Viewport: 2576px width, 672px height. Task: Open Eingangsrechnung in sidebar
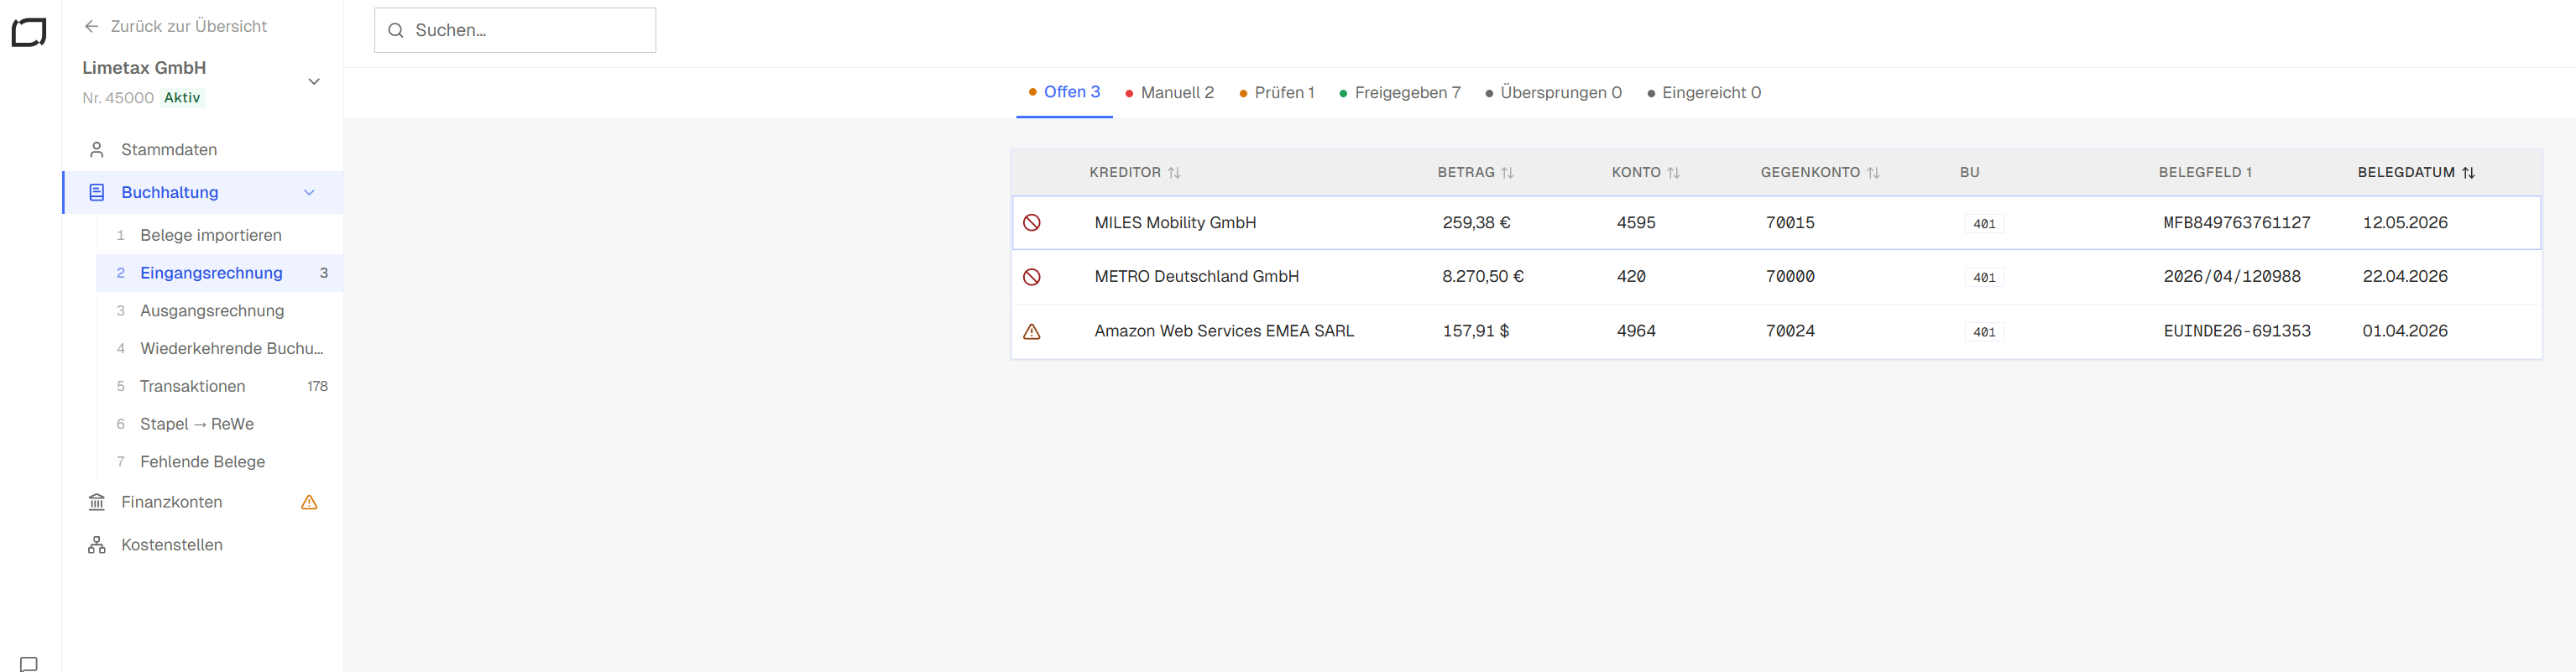219,273
